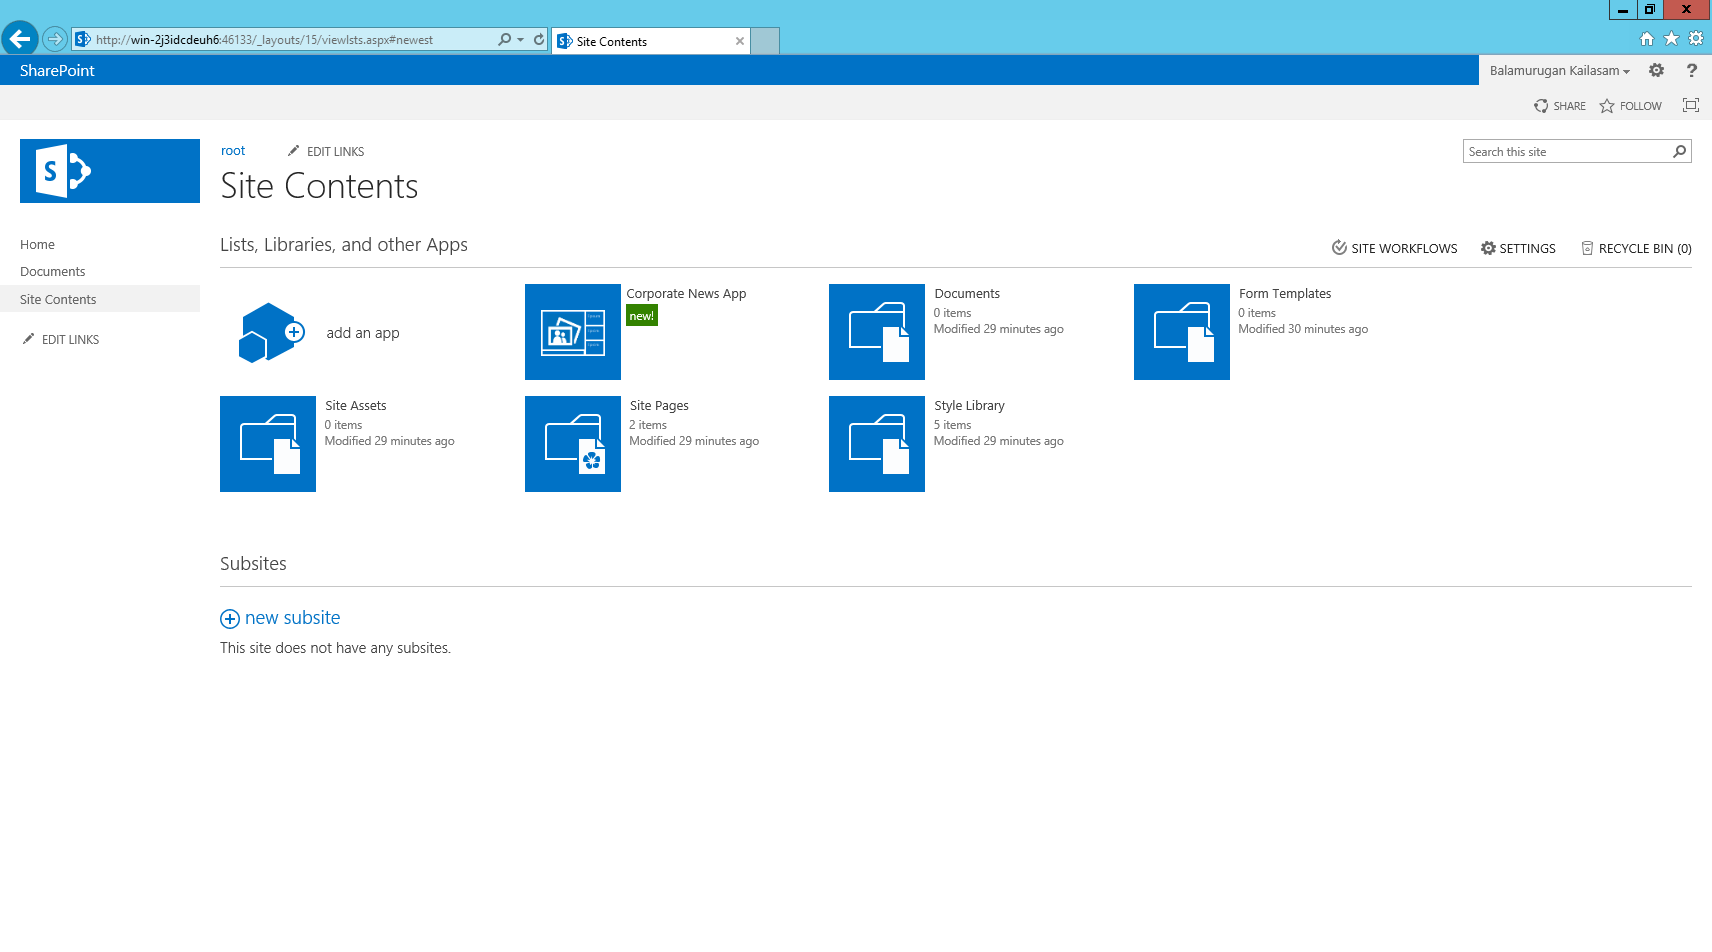Image resolution: width=1712 pixels, height=952 pixels.
Task: Open the Form Templates tile icon
Action: 1182,332
